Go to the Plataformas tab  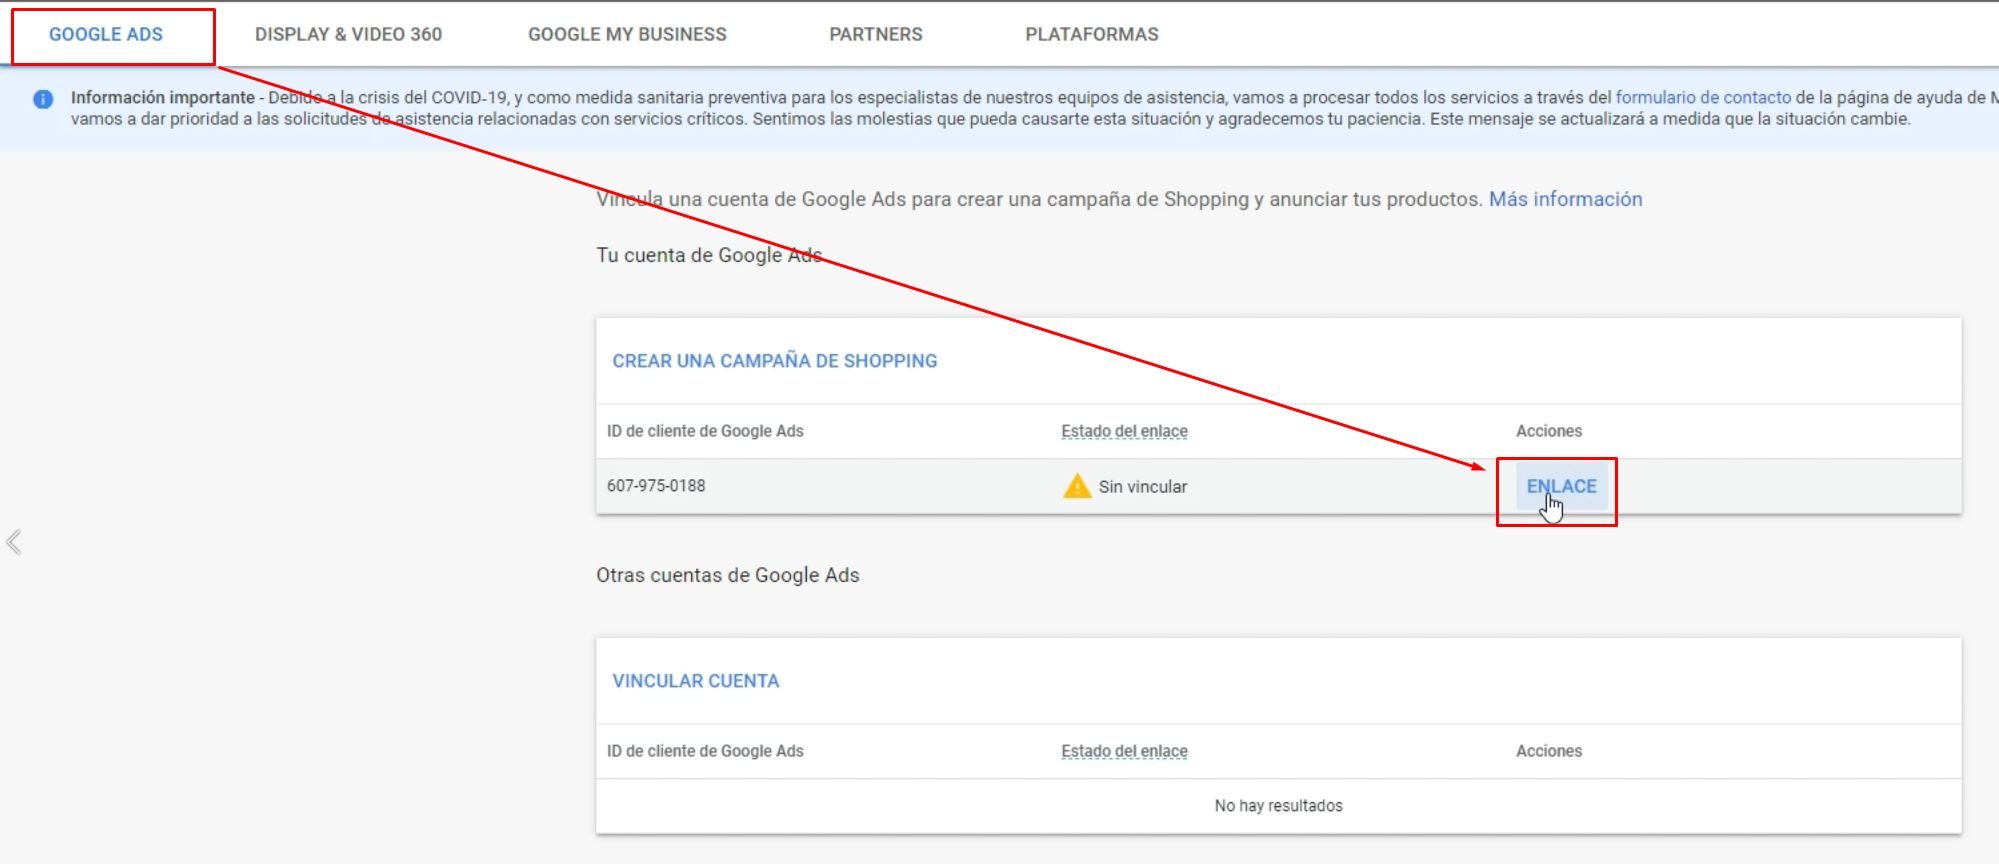pos(1092,34)
